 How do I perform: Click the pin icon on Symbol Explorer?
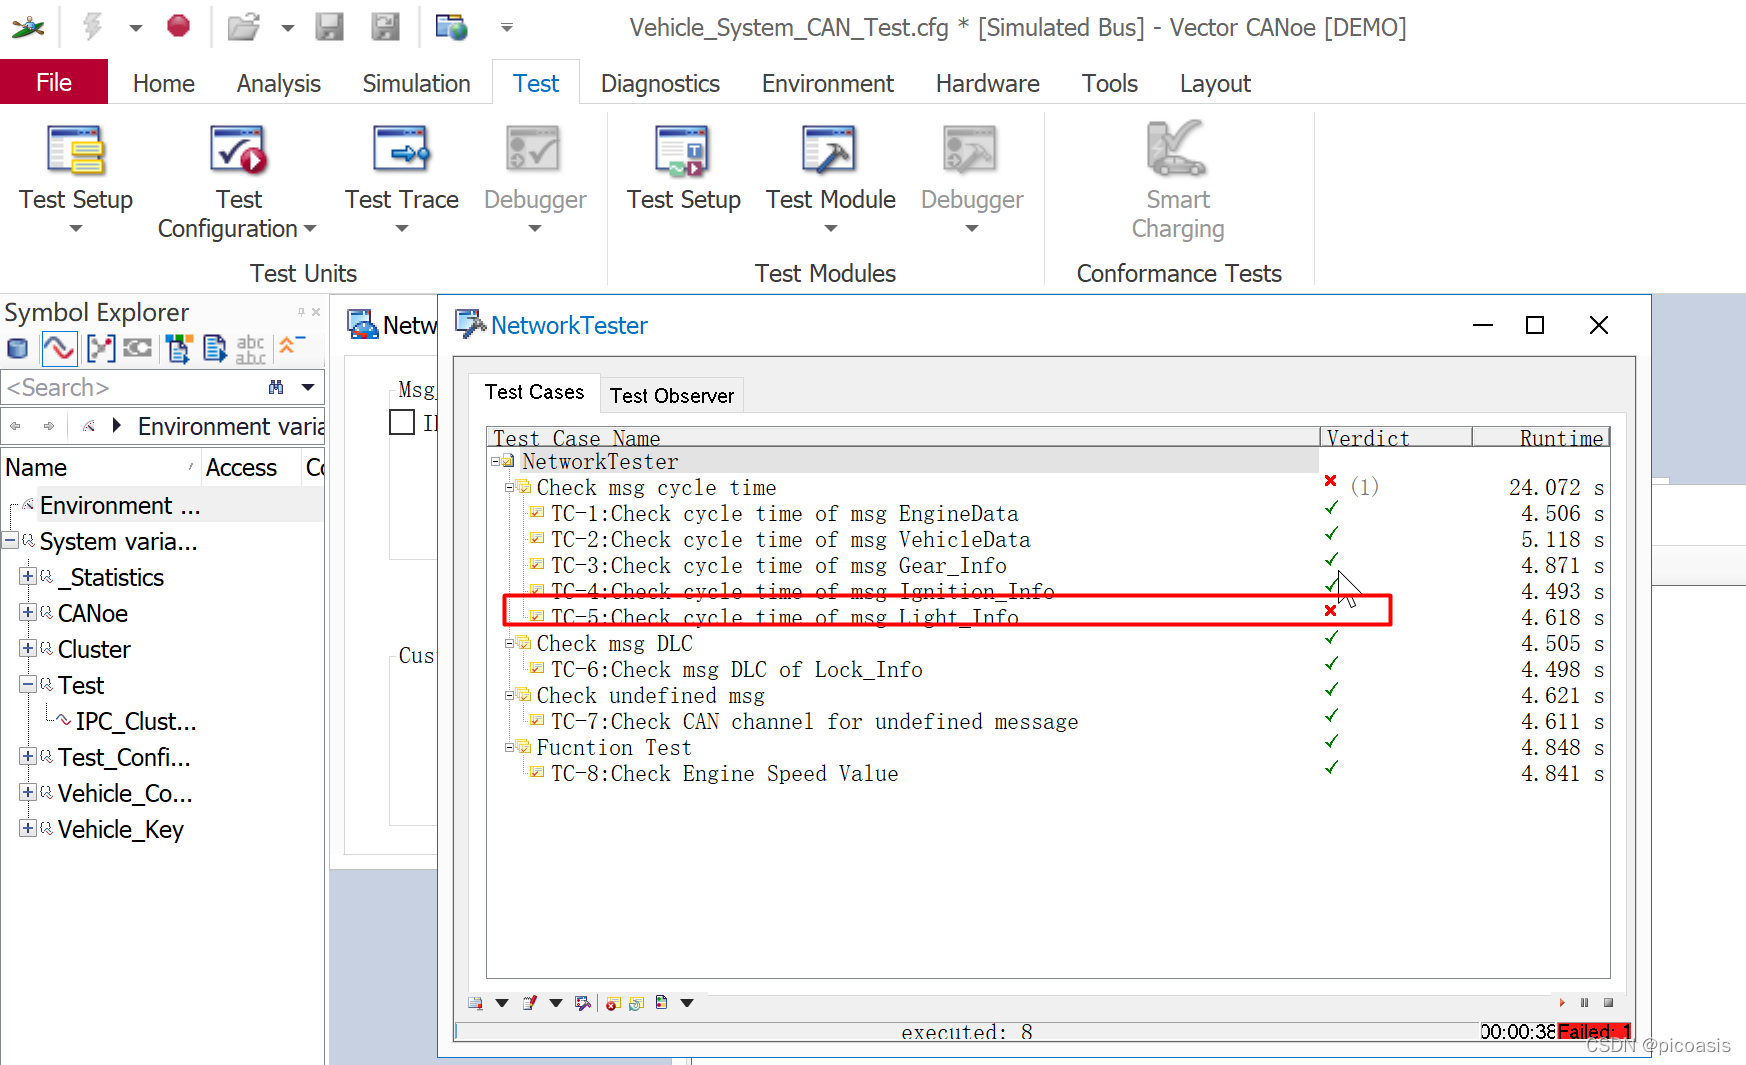click(301, 312)
